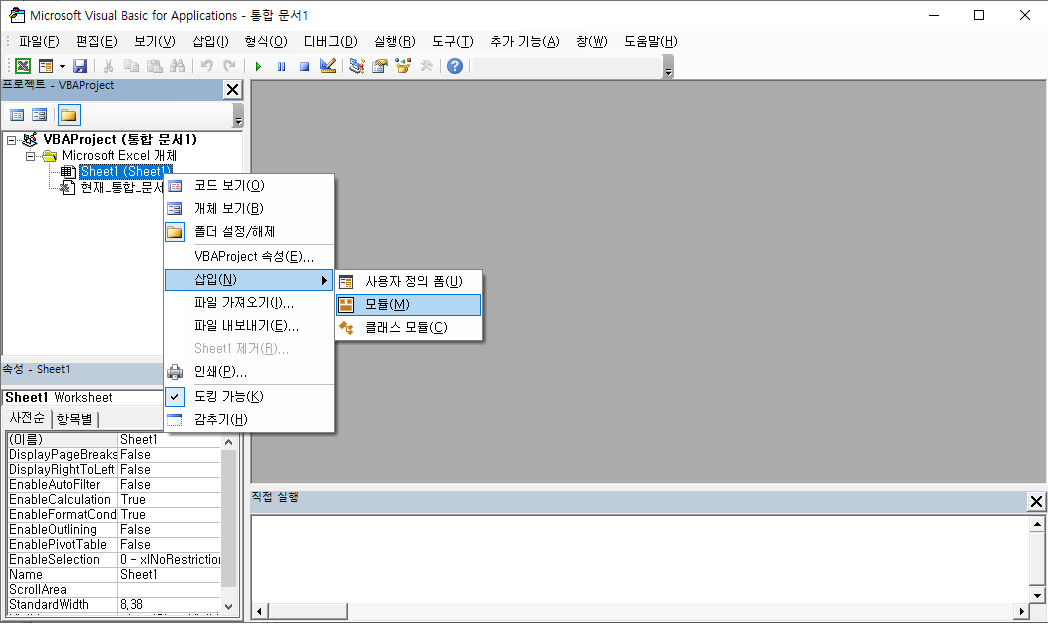Choose 코드 보기(O) from context menu

[x=249, y=186]
